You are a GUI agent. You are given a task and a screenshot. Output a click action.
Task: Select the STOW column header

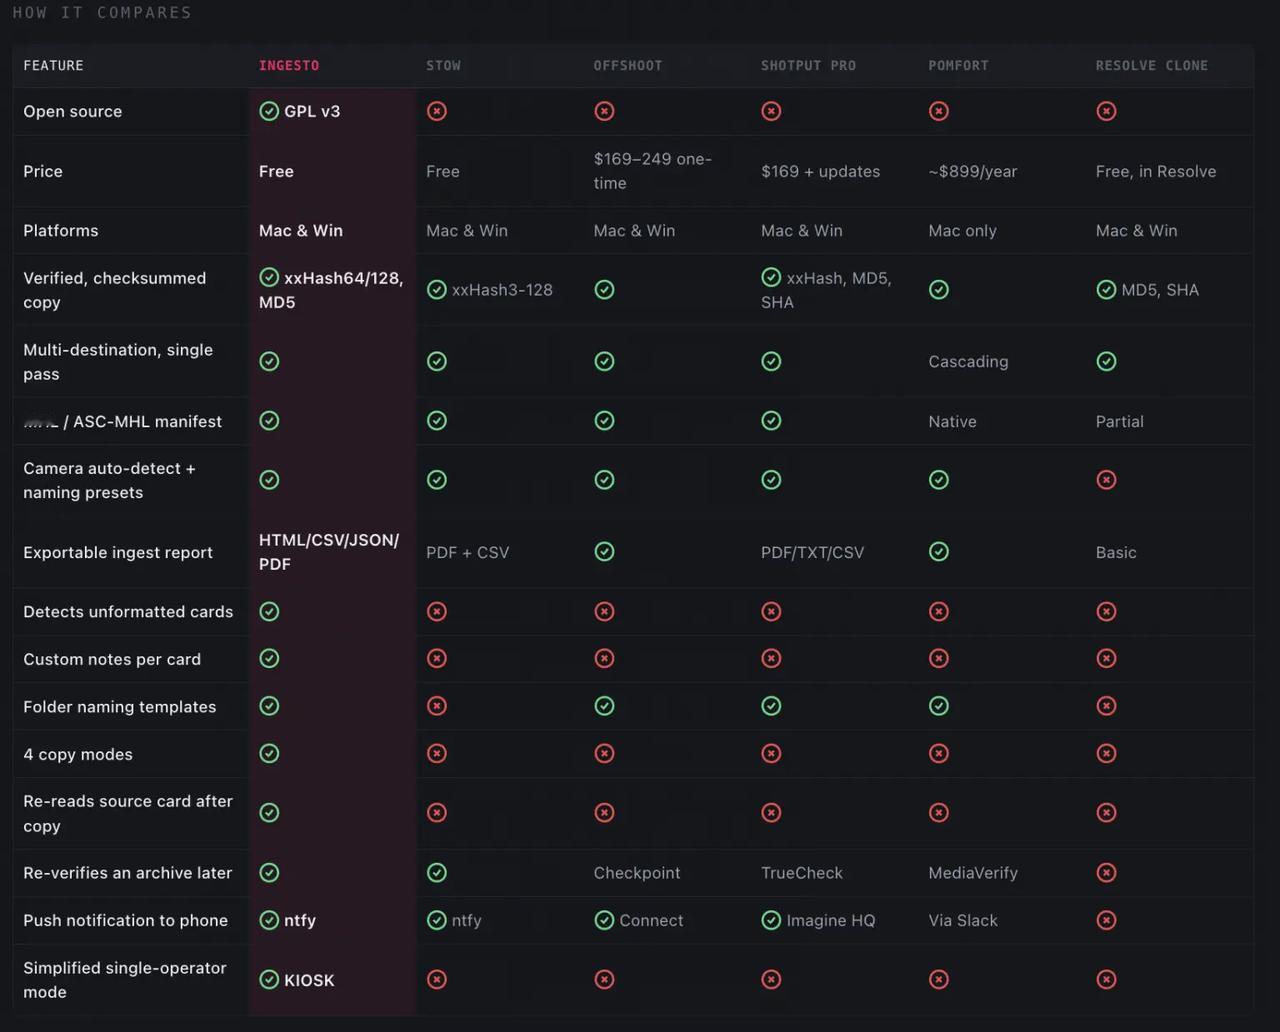pos(444,66)
